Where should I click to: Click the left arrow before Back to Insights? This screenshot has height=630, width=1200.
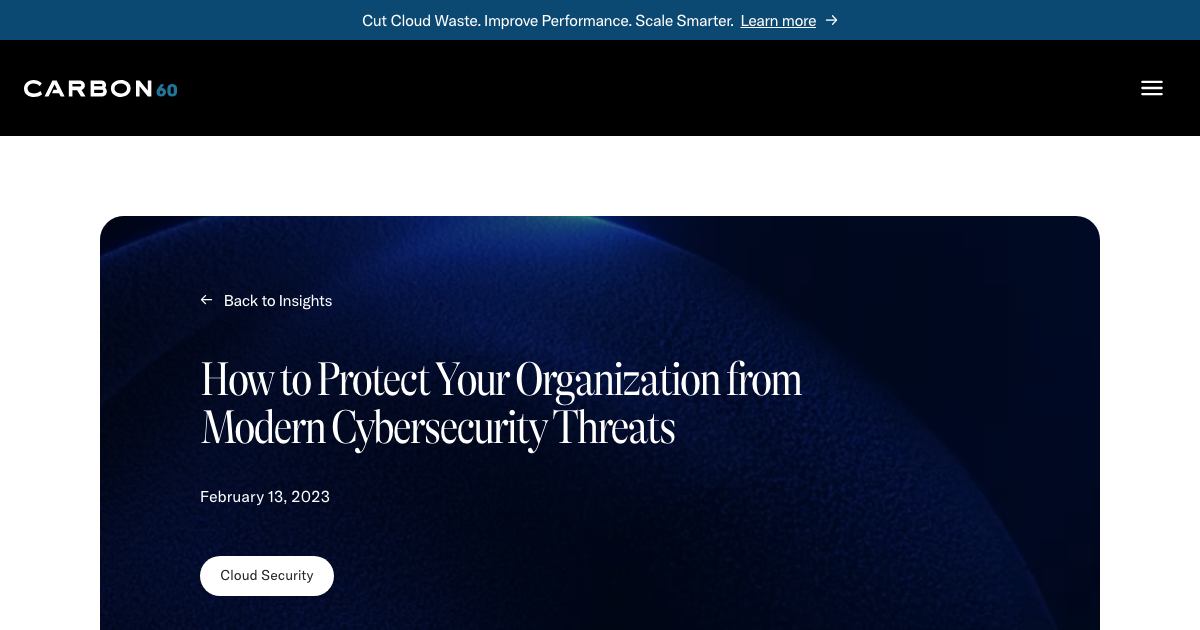[x=206, y=300]
